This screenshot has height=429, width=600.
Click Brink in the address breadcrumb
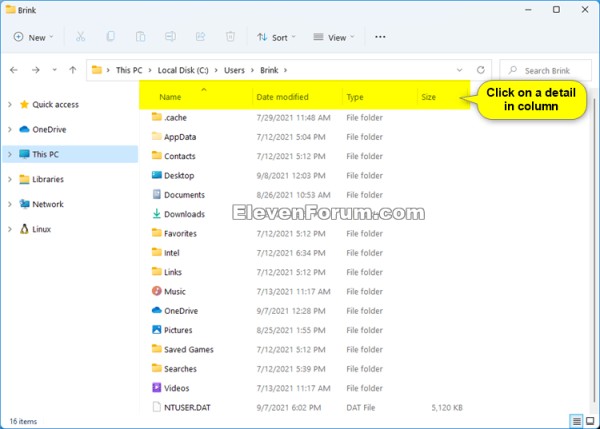[269, 70]
